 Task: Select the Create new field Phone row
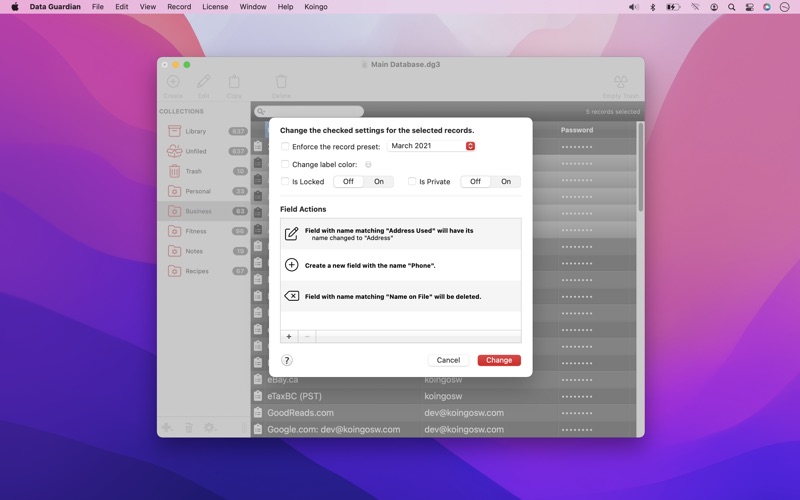pyautogui.click(x=401, y=265)
